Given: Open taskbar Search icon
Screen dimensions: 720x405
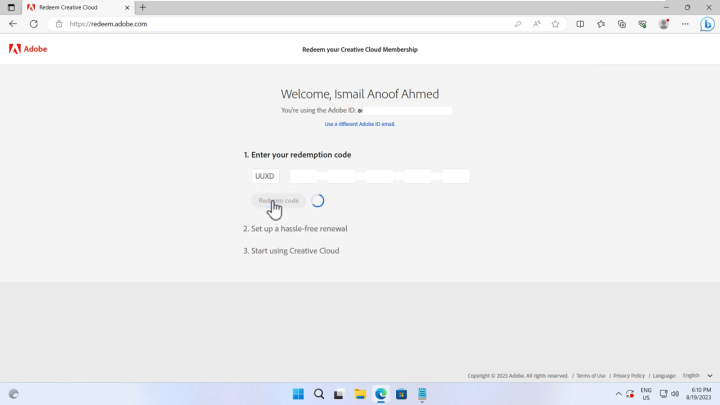Looking at the screenshot, I should tap(319, 394).
